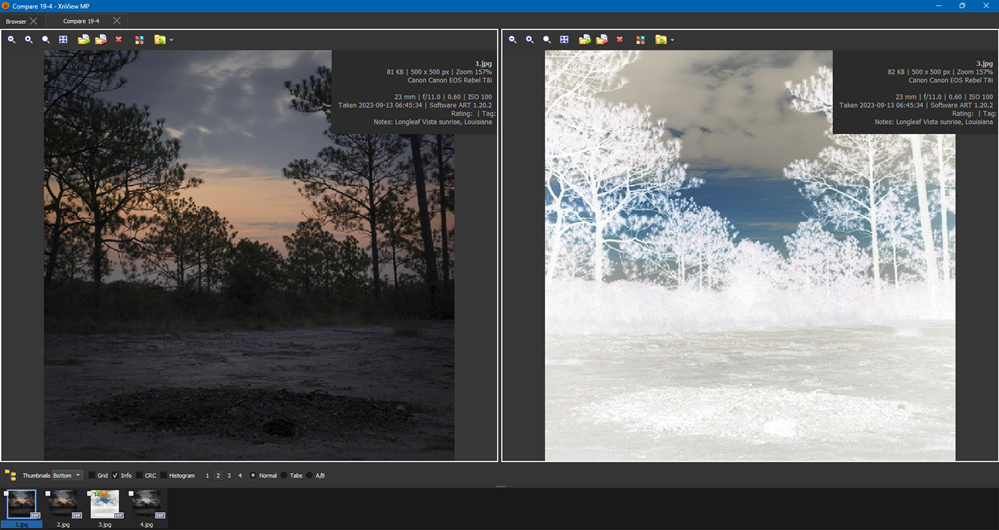999x530 pixels.
Task: Click fit-to-window icon in left pane toolbar
Action: [63, 40]
